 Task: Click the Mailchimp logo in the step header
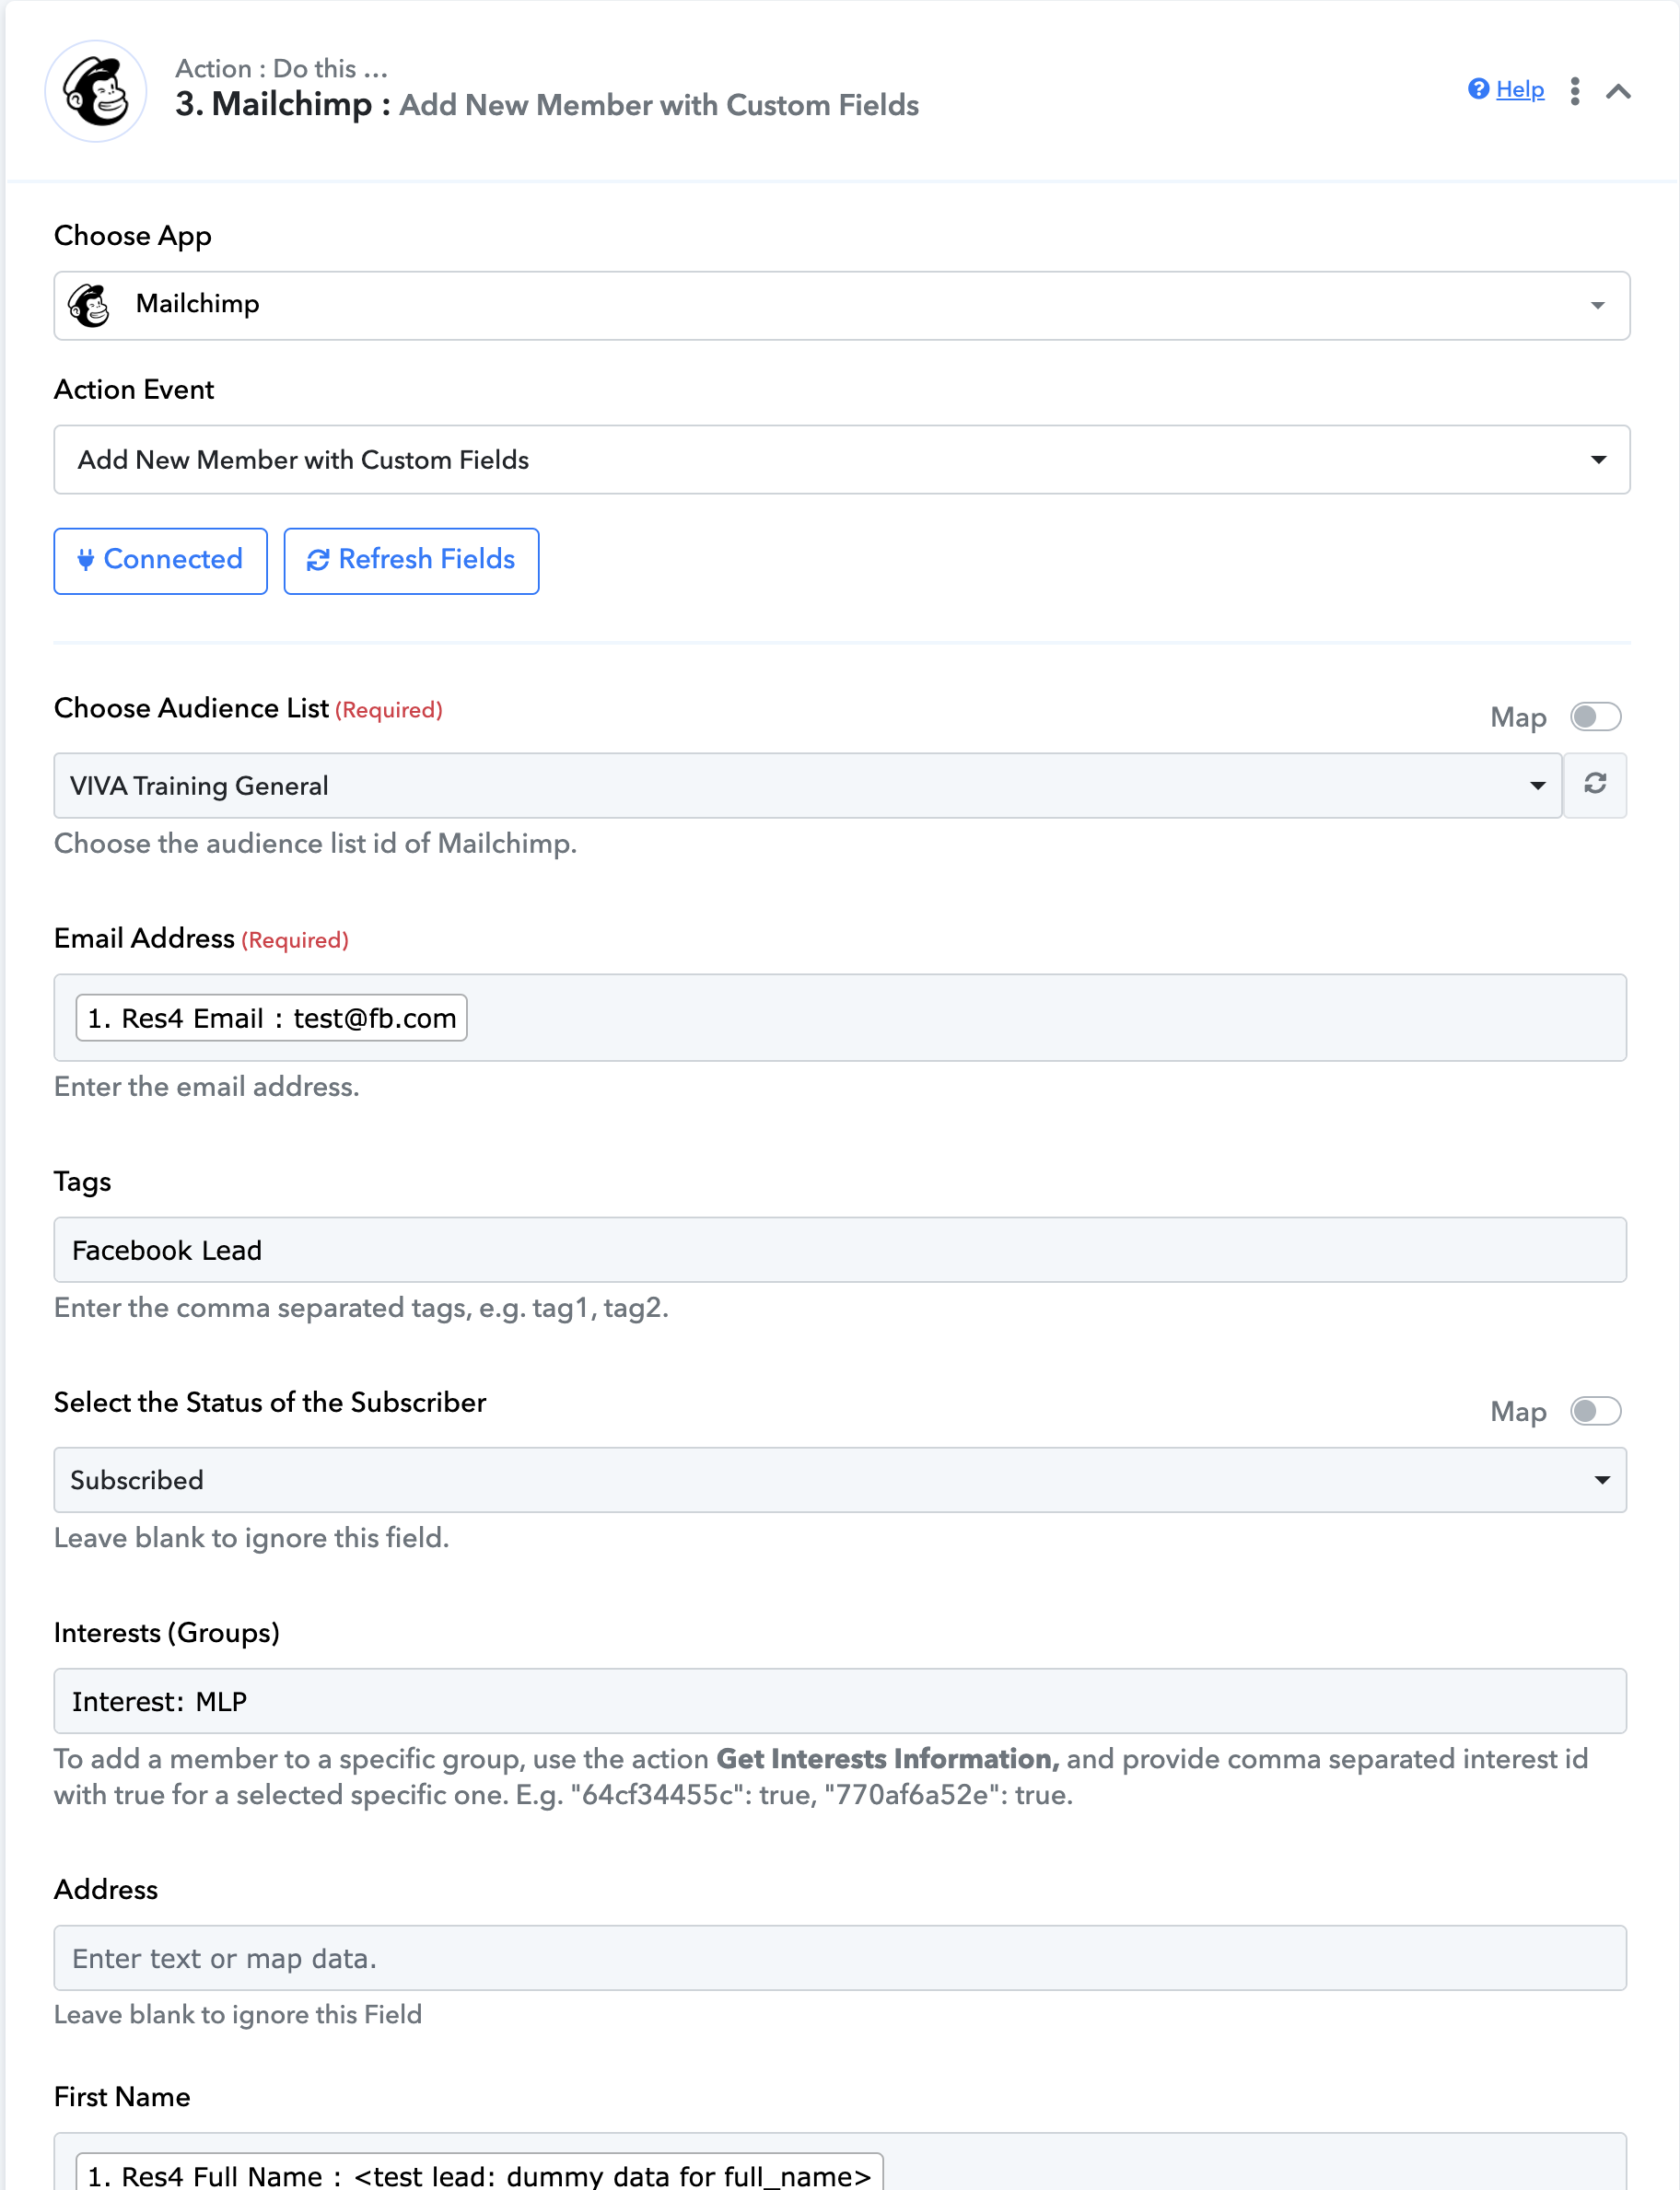96,91
